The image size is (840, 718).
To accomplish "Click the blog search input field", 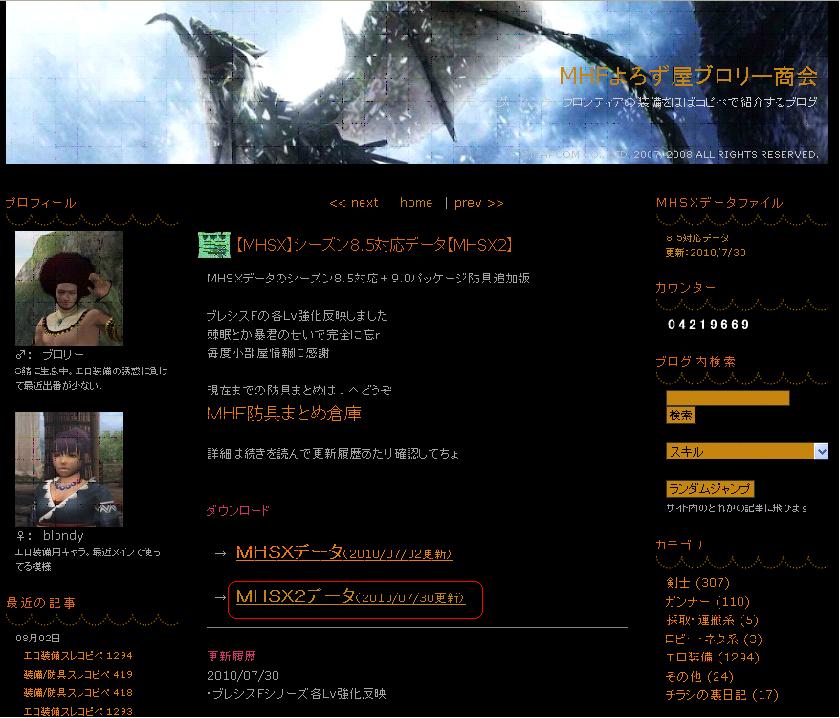I will coord(728,398).
